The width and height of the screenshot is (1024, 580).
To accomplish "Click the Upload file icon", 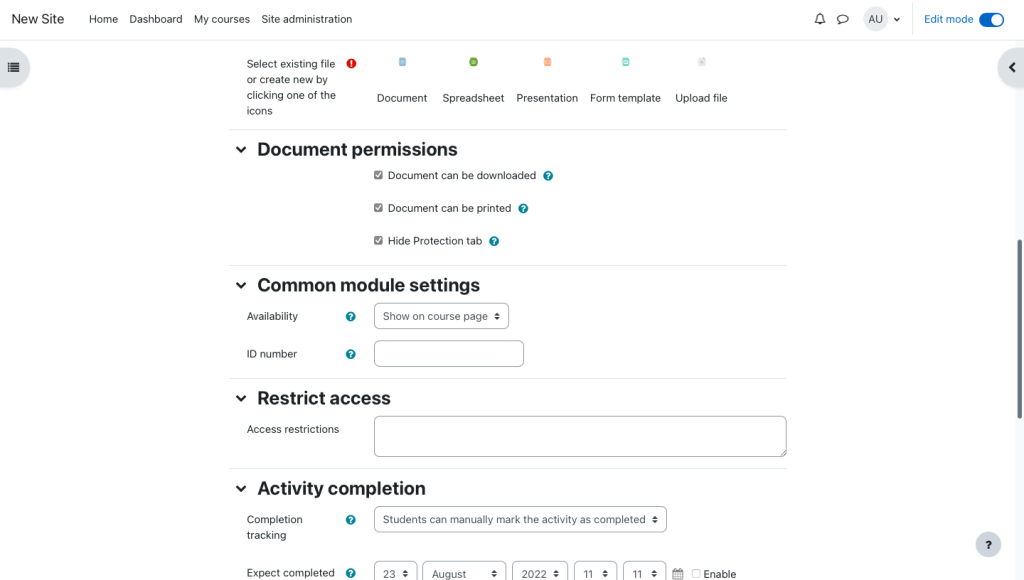I will (701, 61).
